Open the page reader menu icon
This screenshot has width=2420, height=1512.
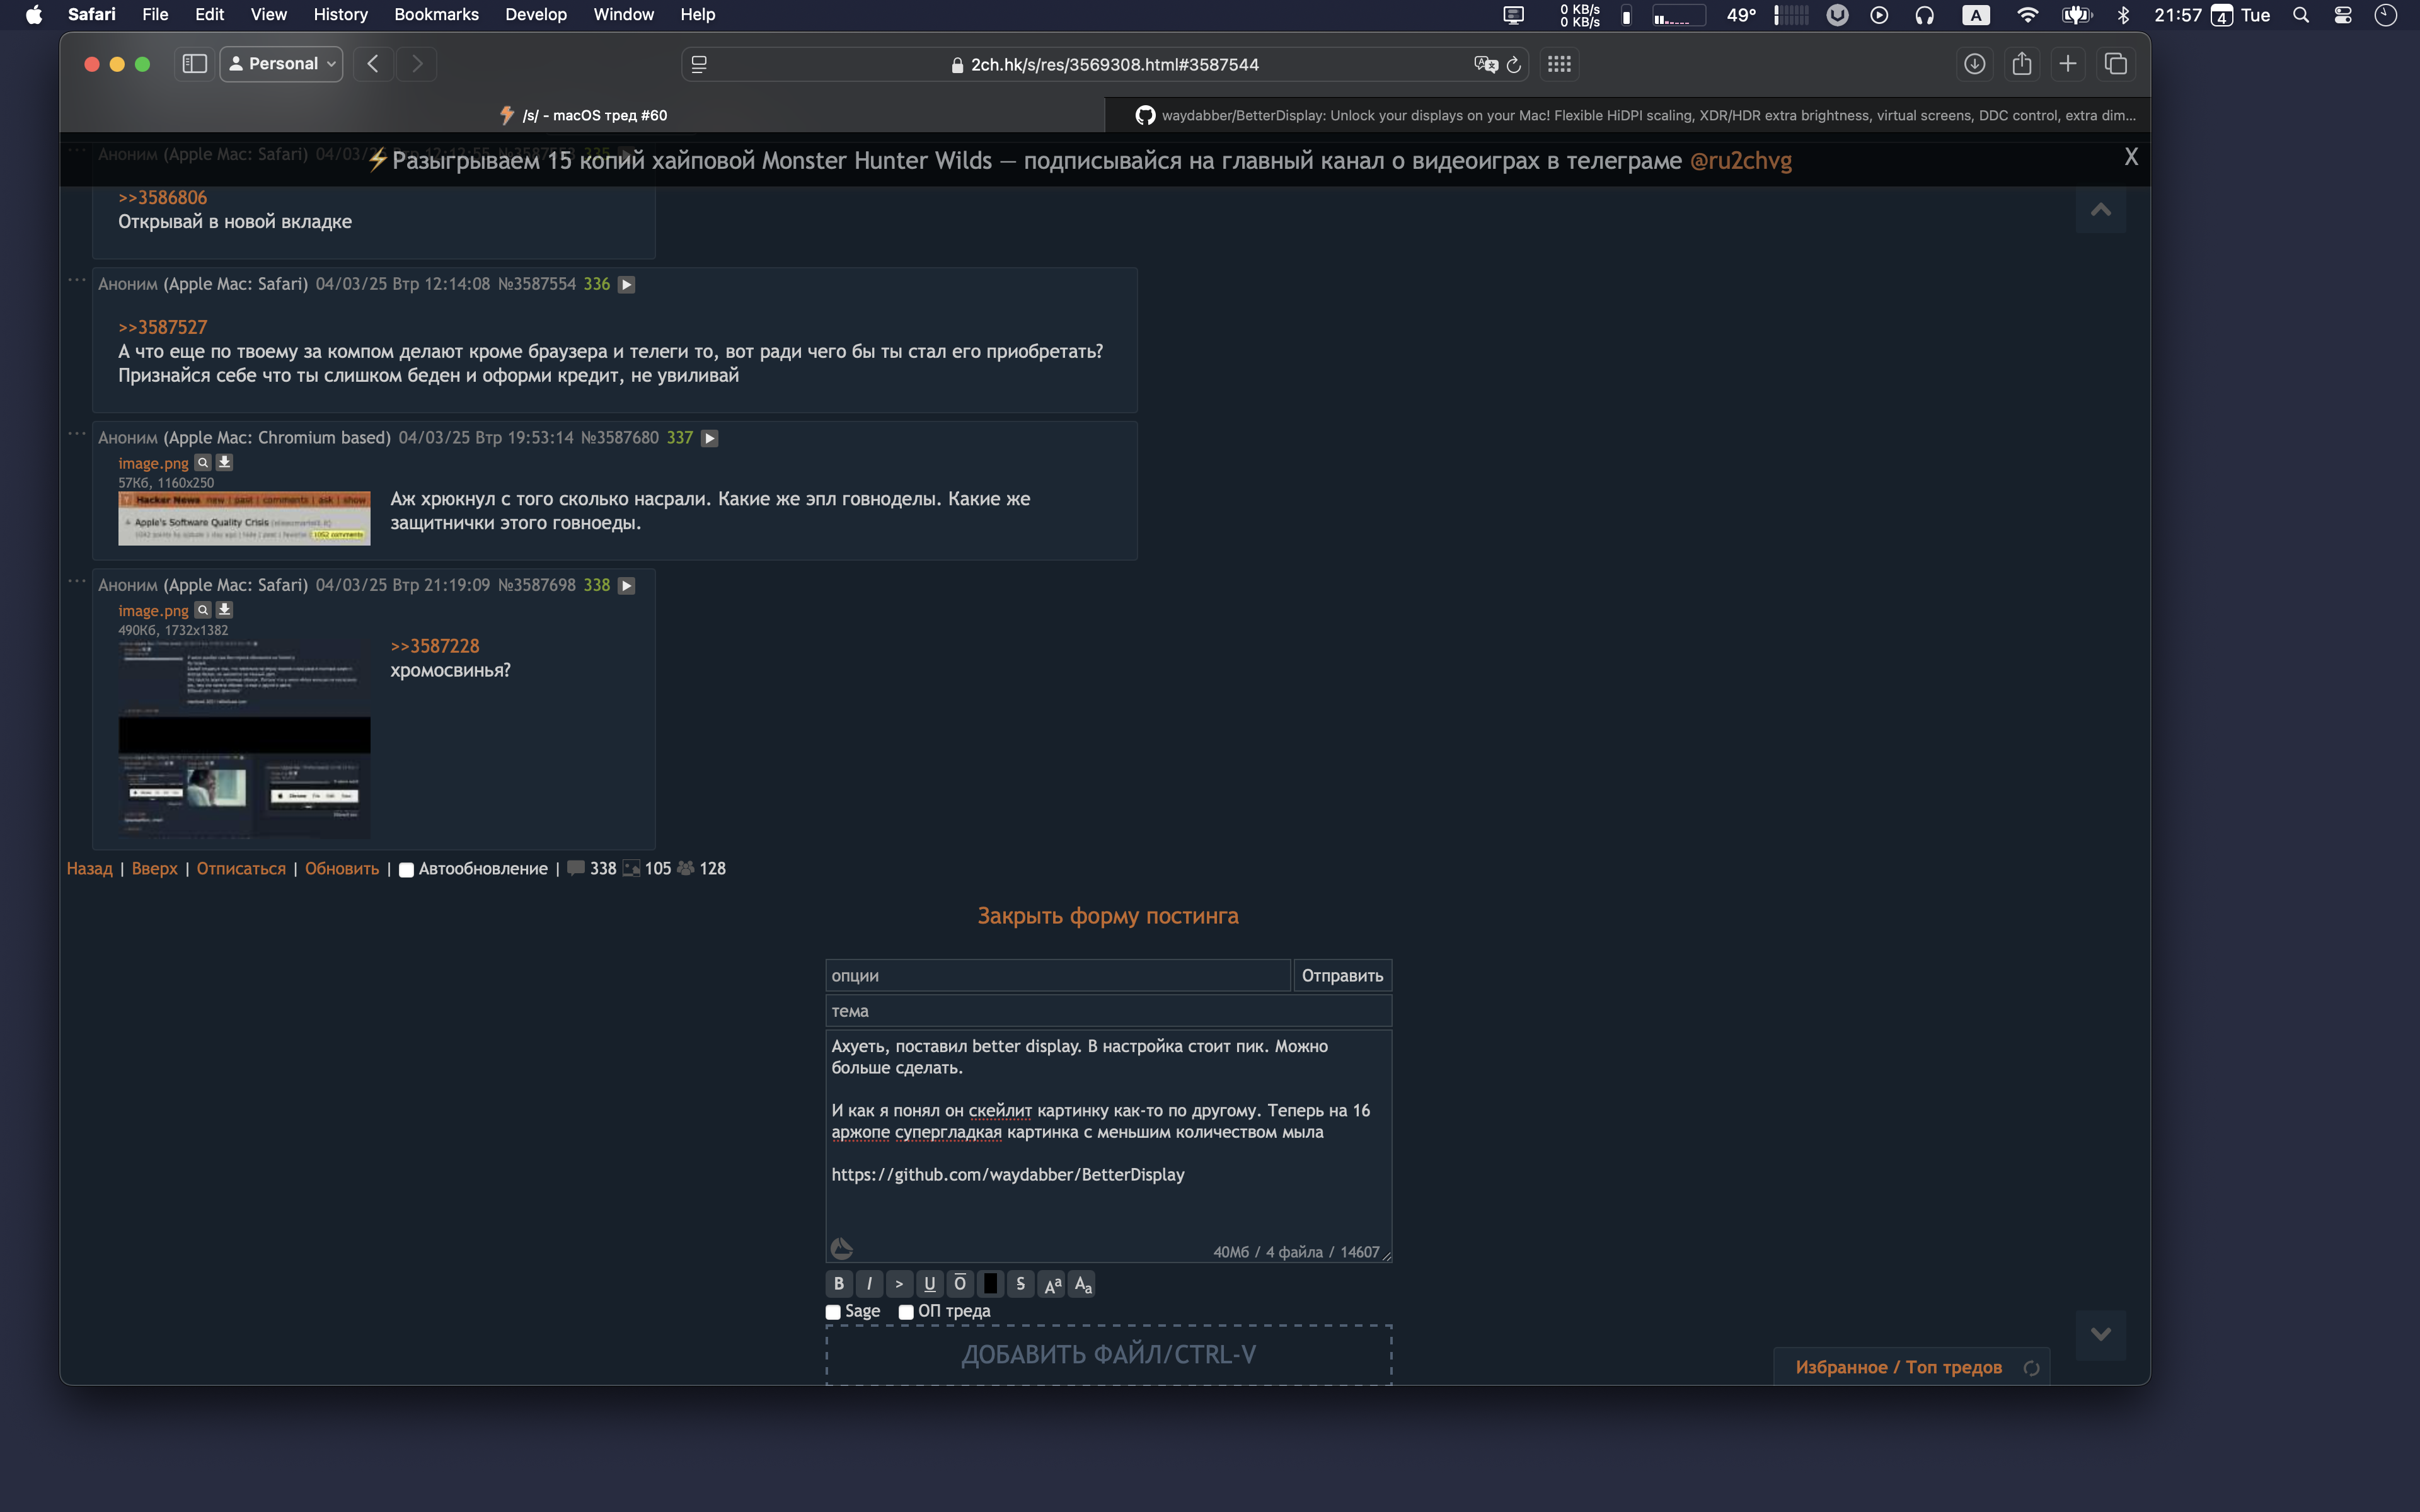699,65
